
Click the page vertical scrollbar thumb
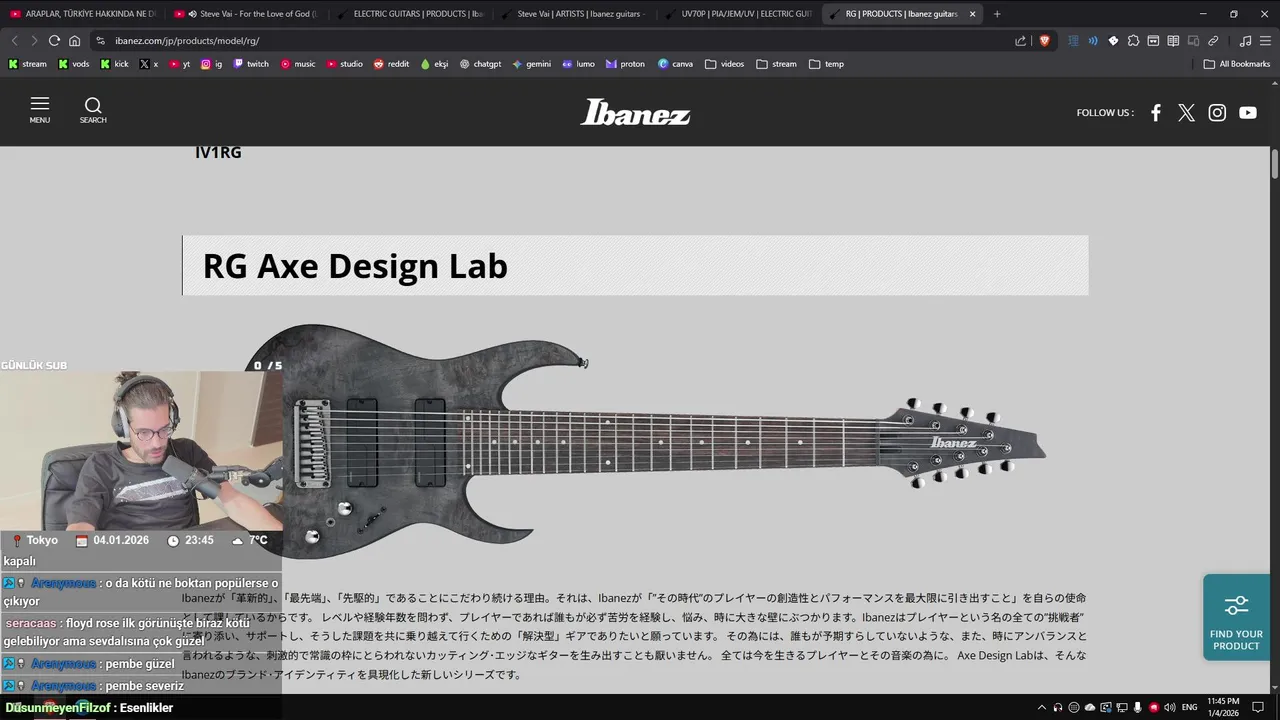(1275, 163)
